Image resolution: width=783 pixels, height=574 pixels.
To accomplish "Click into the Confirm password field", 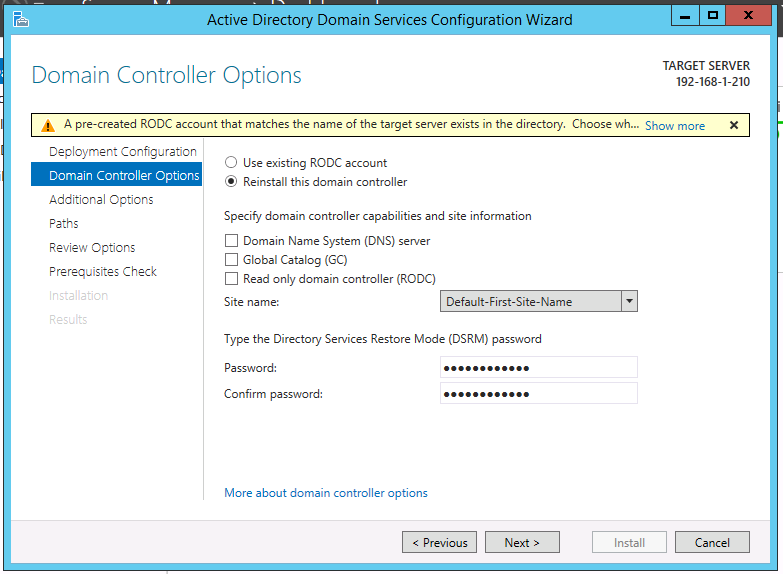I will click(538, 393).
